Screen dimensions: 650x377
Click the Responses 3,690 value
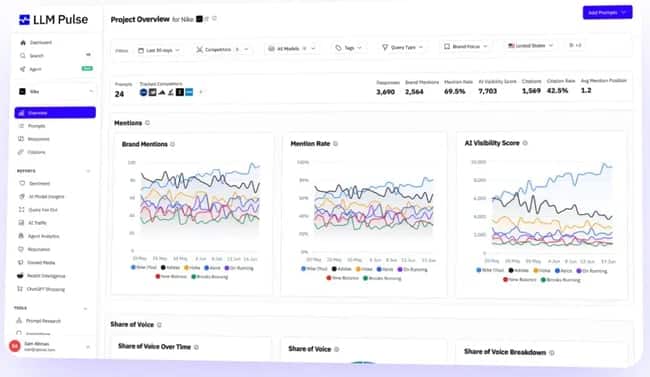click(386, 92)
